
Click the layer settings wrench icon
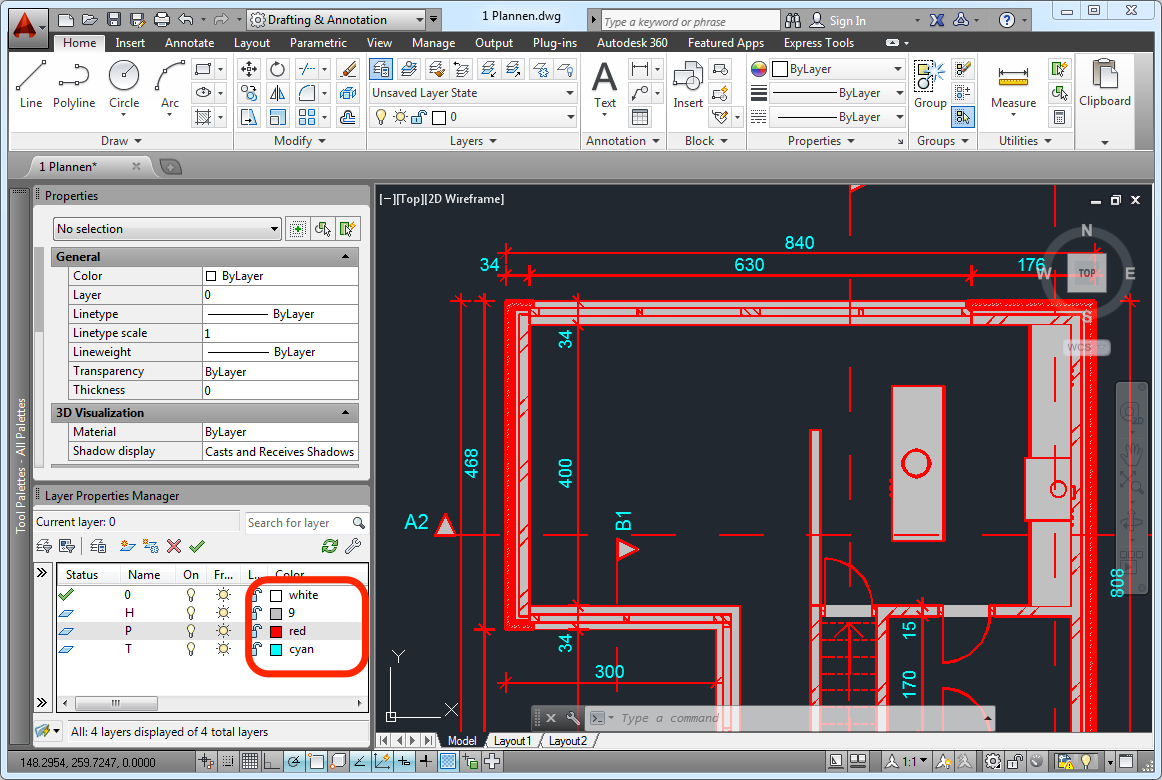point(353,547)
